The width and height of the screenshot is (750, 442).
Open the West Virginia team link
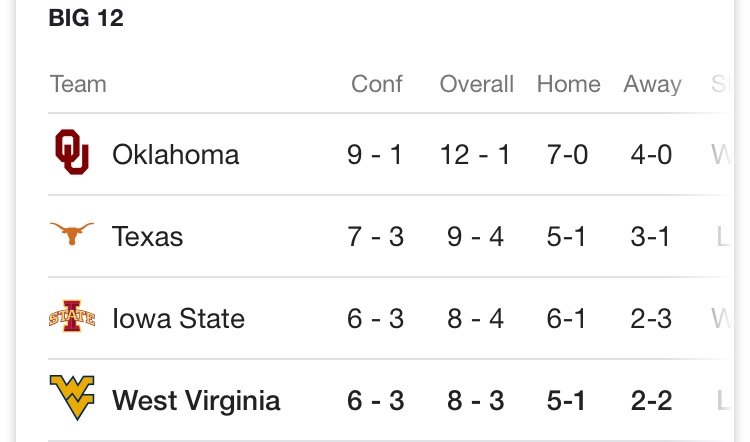coord(196,400)
